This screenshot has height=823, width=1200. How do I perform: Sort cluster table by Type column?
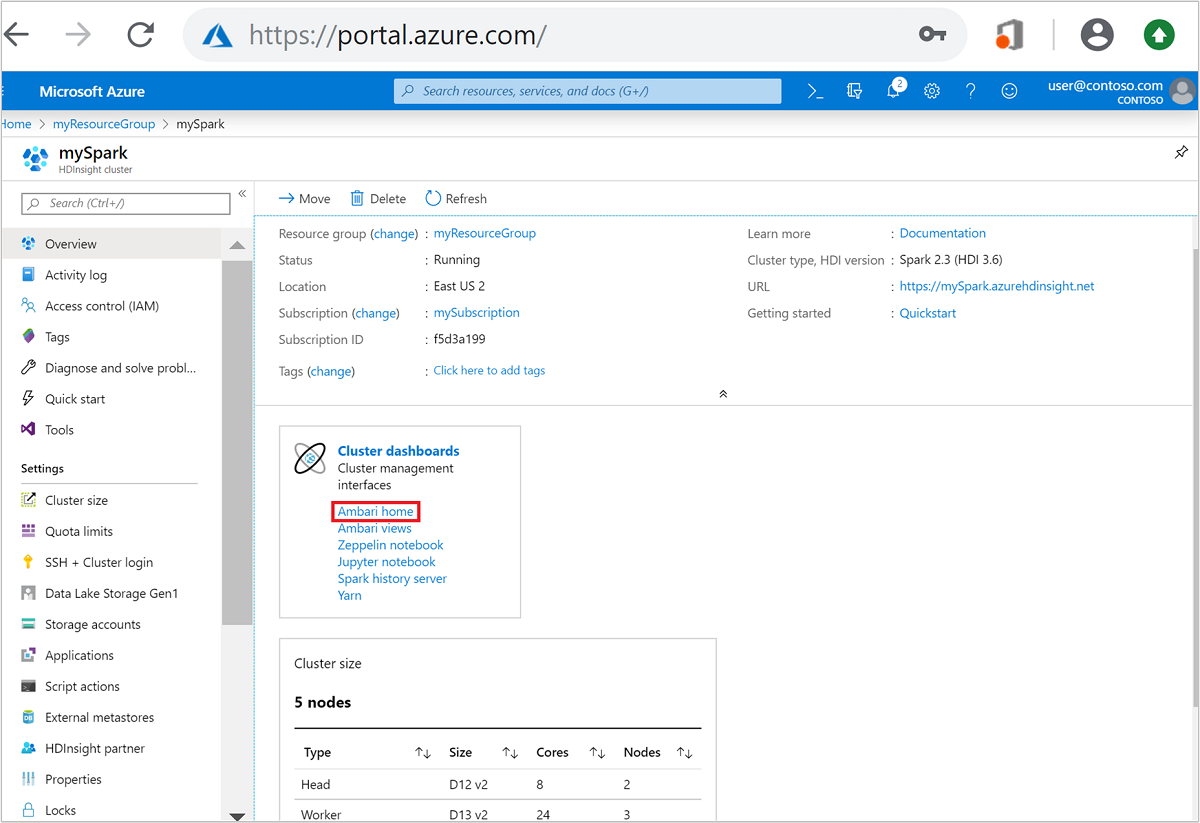pyautogui.click(x=423, y=752)
